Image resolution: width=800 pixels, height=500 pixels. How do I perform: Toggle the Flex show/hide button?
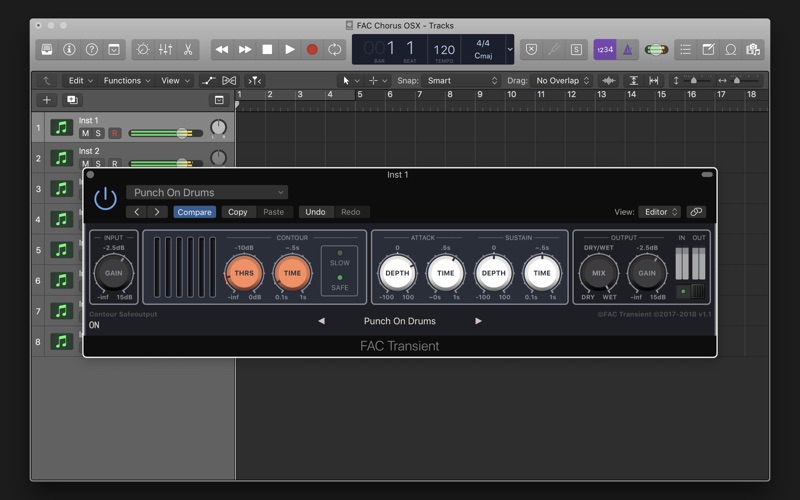coord(229,81)
